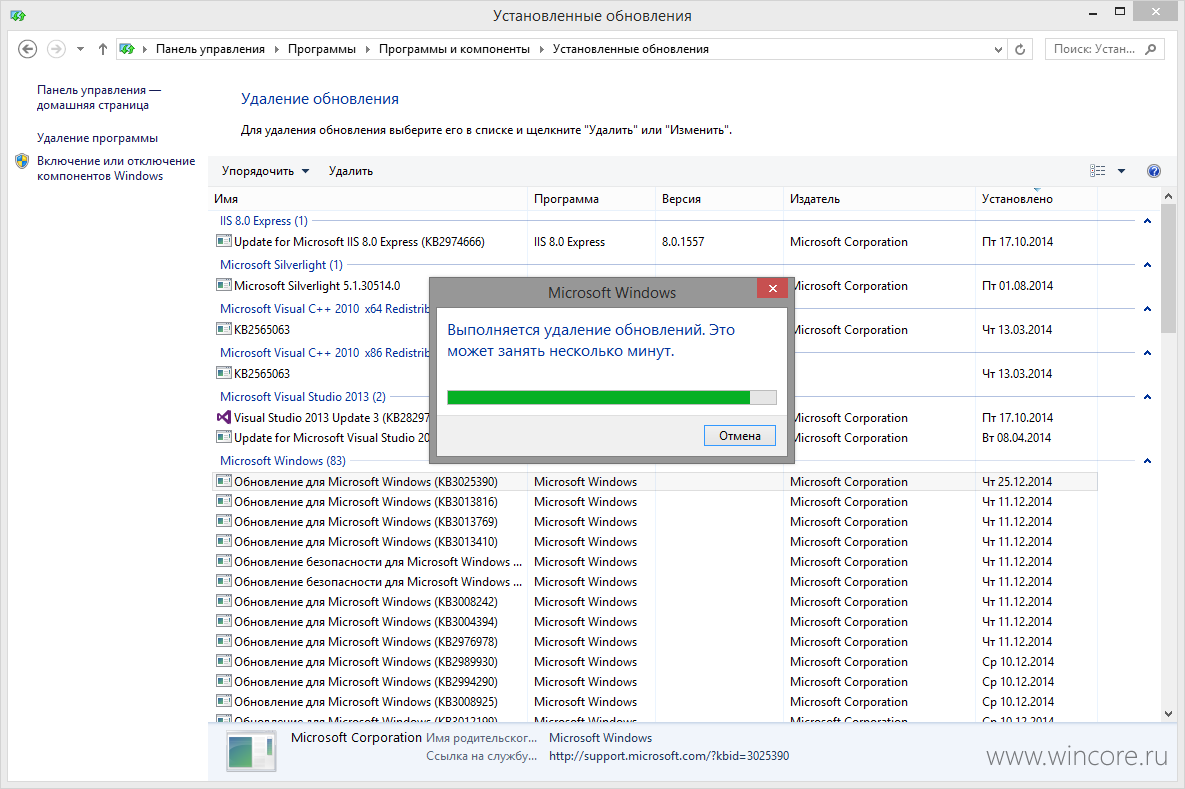Click the Forward navigation arrow
This screenshot has height=789, width=1185.
point(56,49)
